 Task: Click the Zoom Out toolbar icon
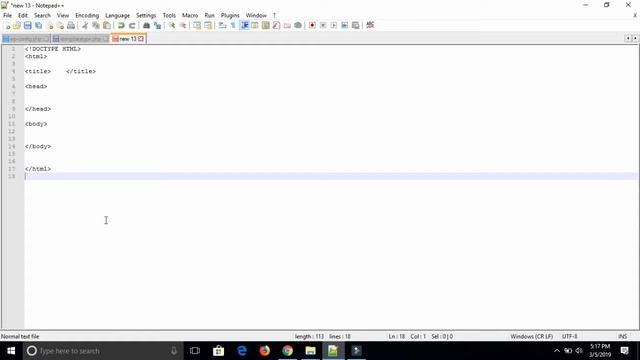click(183, 25)
